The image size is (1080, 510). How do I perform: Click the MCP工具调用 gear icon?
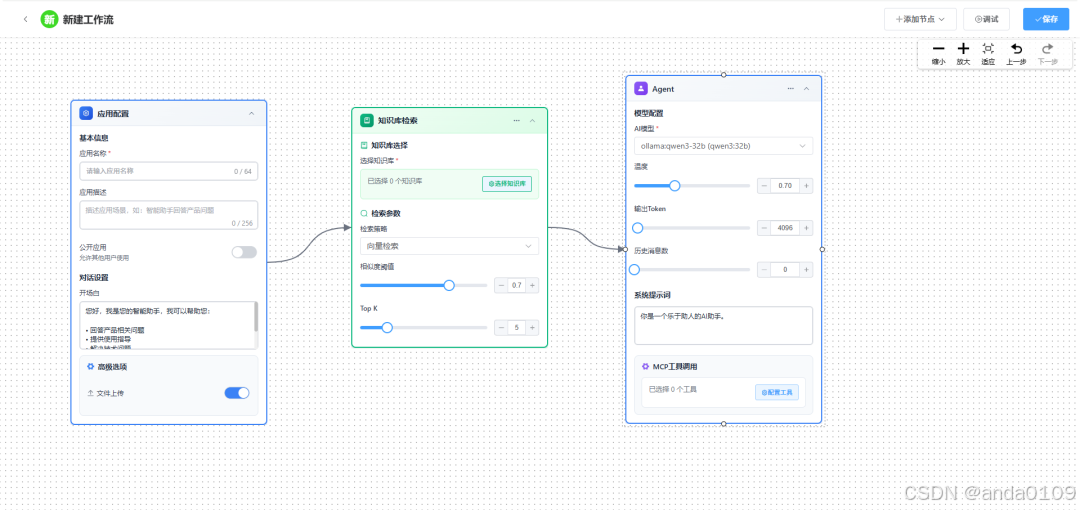(x=645, y=367)
